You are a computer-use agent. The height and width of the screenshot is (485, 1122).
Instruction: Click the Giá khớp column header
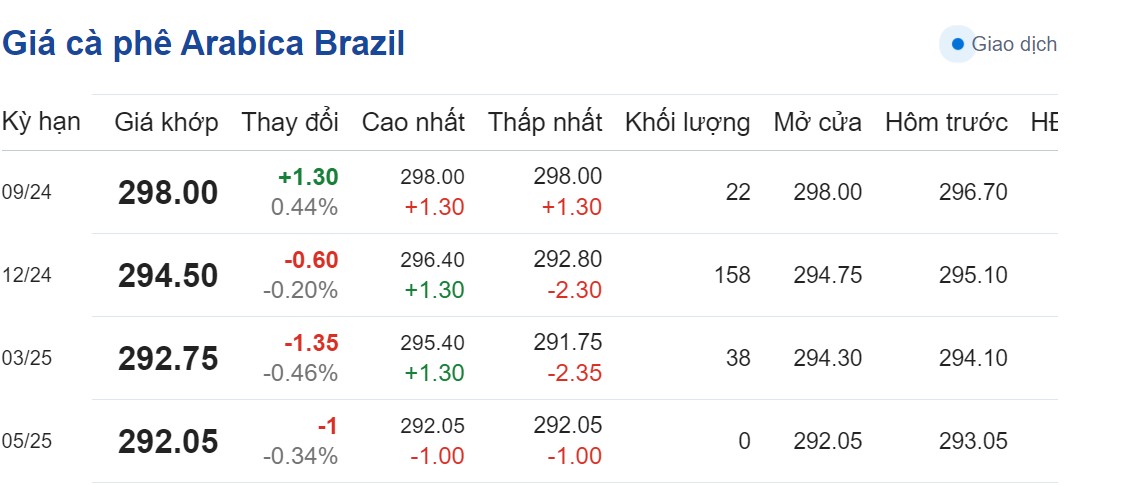click(166, 123)
